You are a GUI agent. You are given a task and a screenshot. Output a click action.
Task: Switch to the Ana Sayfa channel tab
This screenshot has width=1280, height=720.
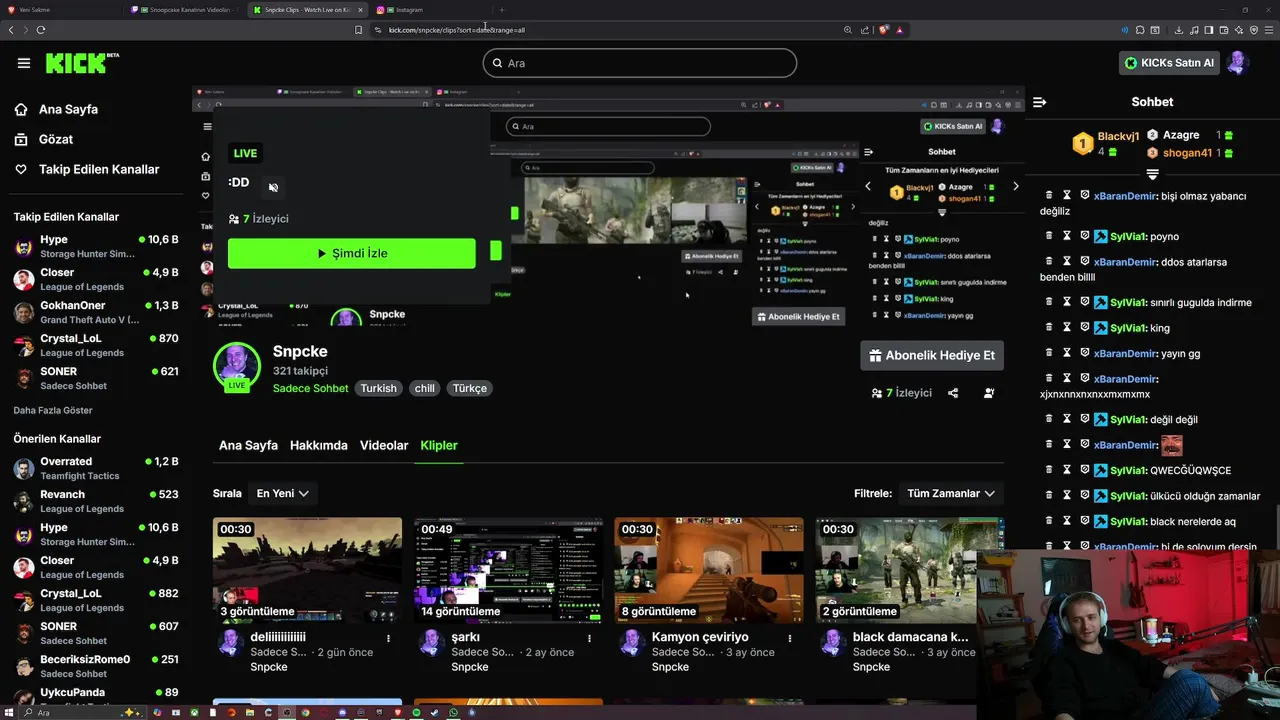pyautogui.click(x=248, y=445)
